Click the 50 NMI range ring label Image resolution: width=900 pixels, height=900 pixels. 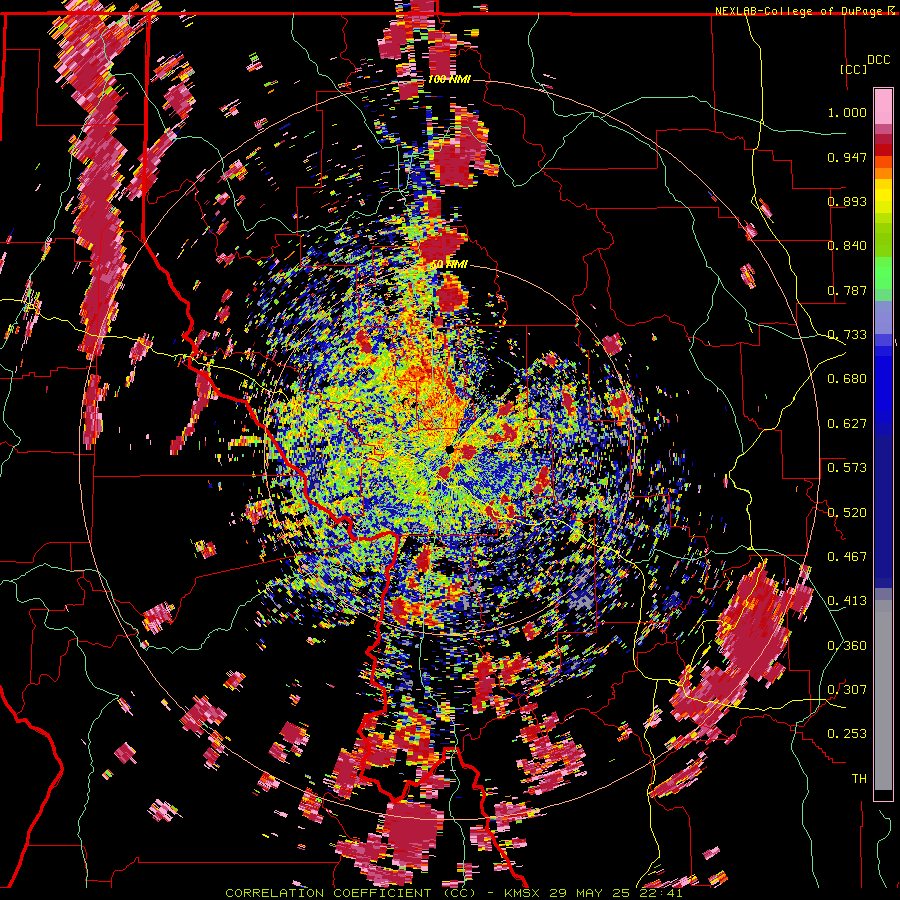[449, 264]
